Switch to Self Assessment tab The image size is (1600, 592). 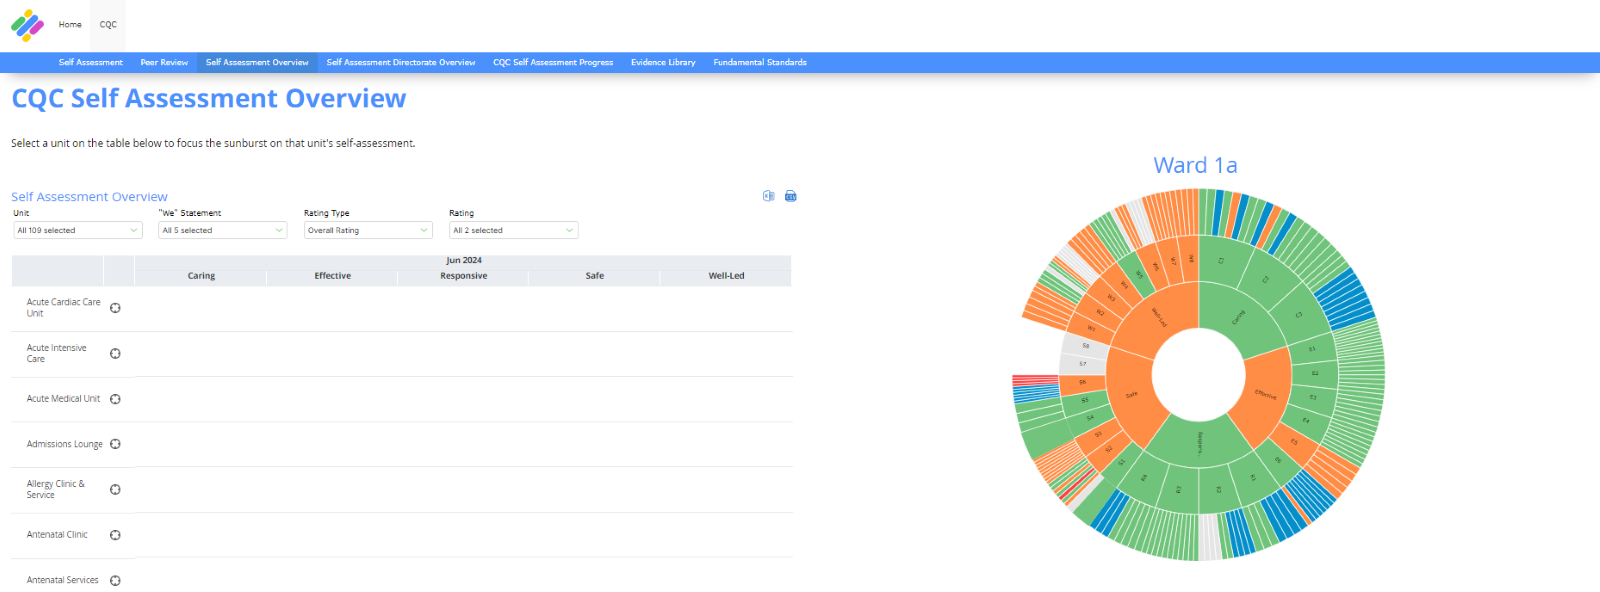point(91,62)
